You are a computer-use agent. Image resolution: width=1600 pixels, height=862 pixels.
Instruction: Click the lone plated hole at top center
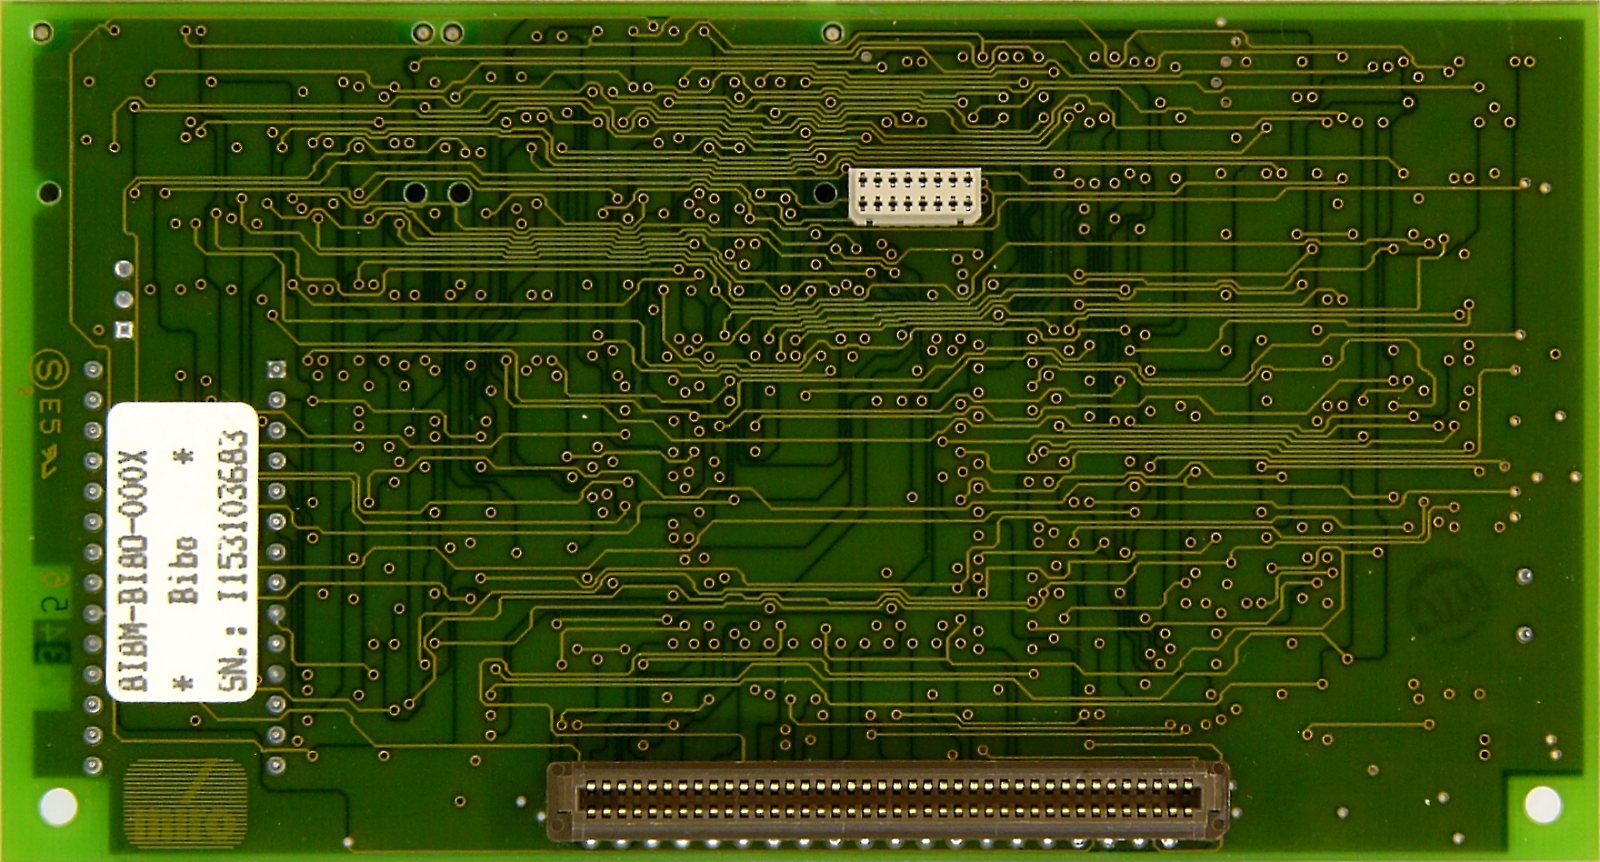point(832,33)
